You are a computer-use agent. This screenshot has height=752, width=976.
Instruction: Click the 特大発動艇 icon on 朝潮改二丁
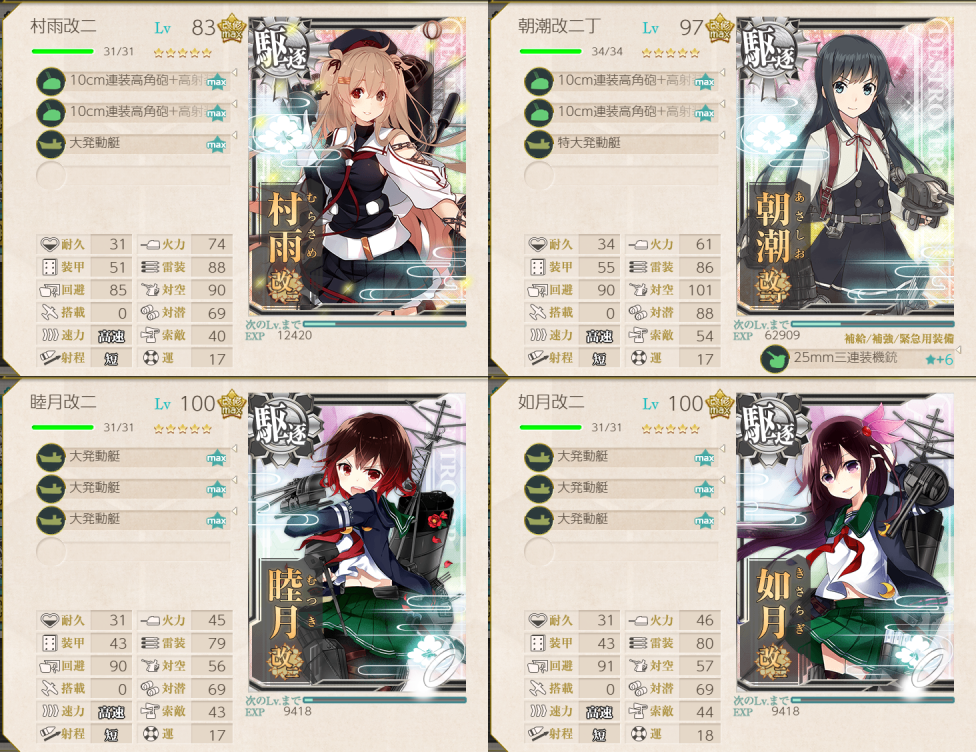tap(539, 144)
